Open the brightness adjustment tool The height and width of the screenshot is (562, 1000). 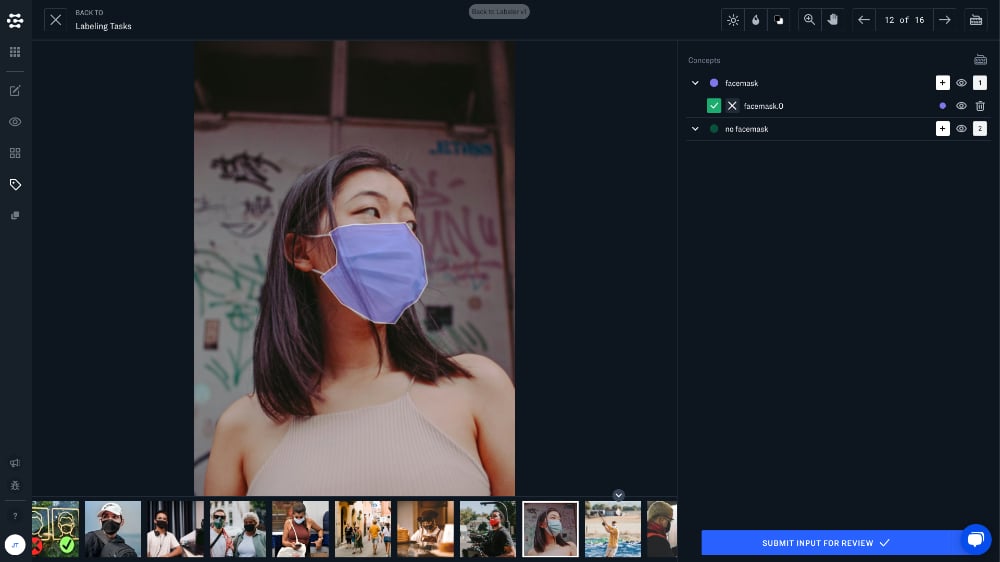[733, 20]
